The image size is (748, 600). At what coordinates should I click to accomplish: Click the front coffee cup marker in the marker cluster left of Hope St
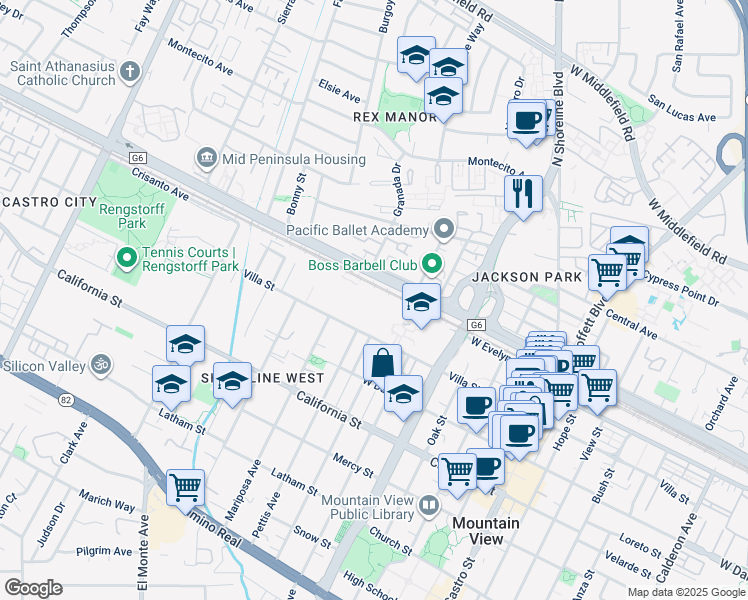pos(519,434)
